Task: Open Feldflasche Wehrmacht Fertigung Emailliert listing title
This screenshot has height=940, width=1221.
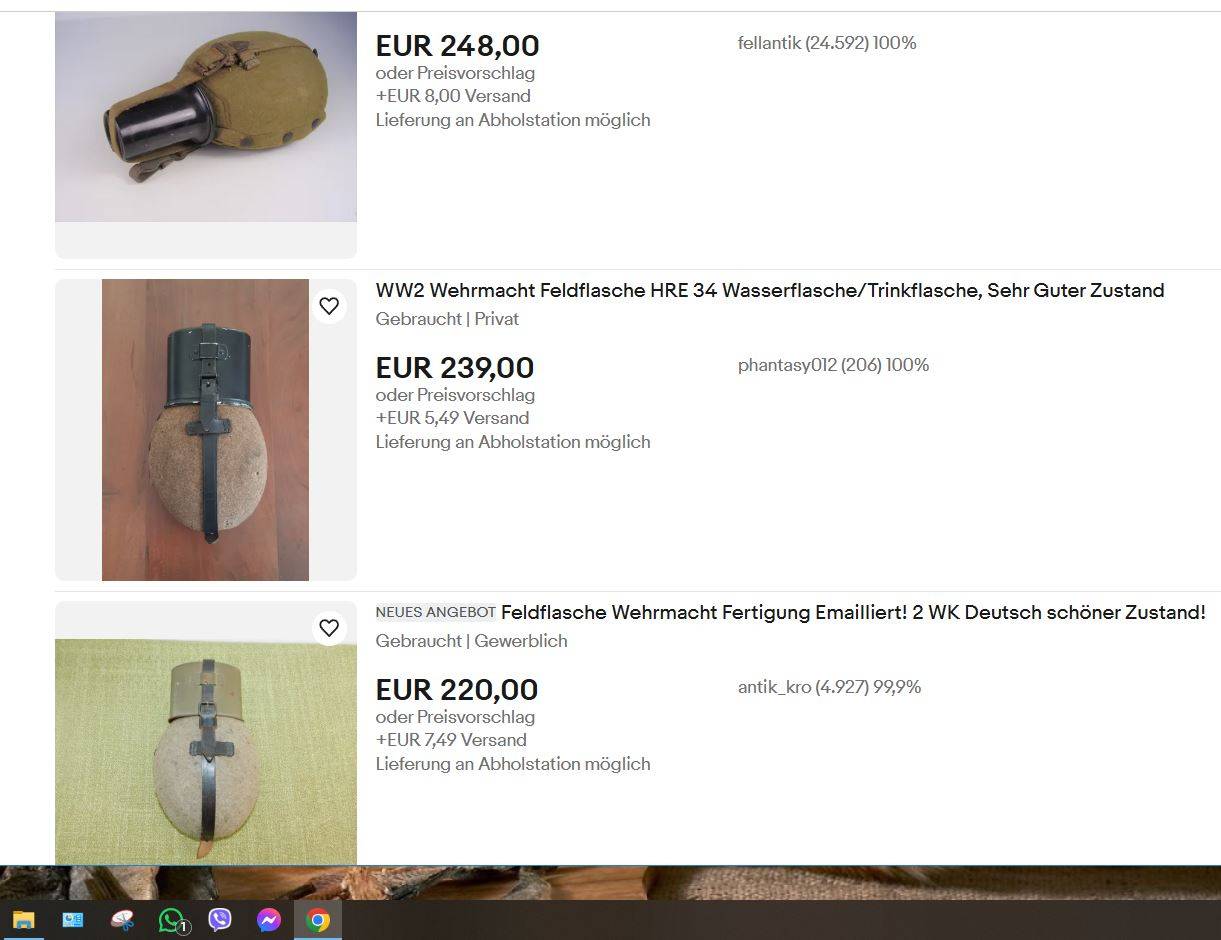Action: [x=853, y=613]
